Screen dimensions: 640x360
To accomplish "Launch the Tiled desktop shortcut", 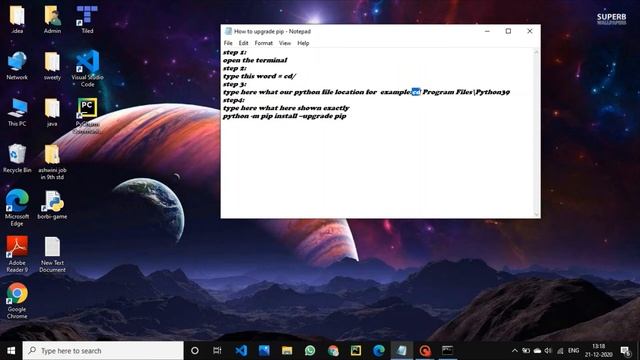I will tap(87, 19).
